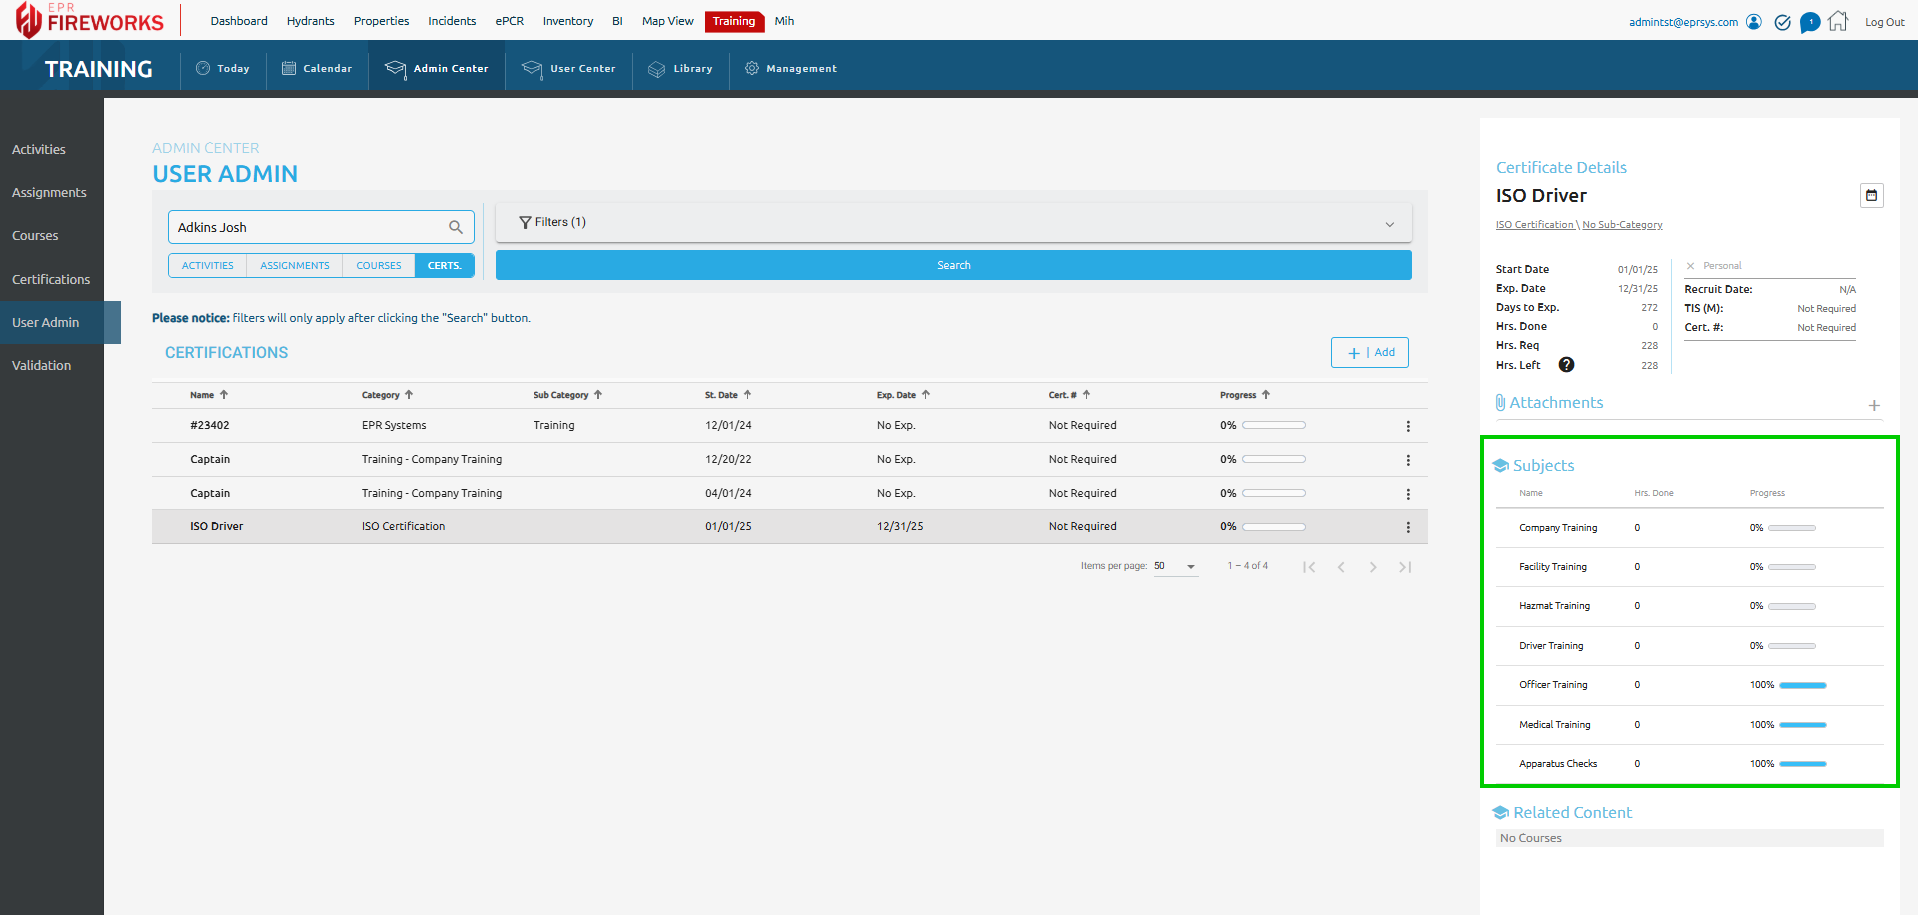
Task: Open the calendar icon beside ISO Driver
Action: tap(1871, 195)
